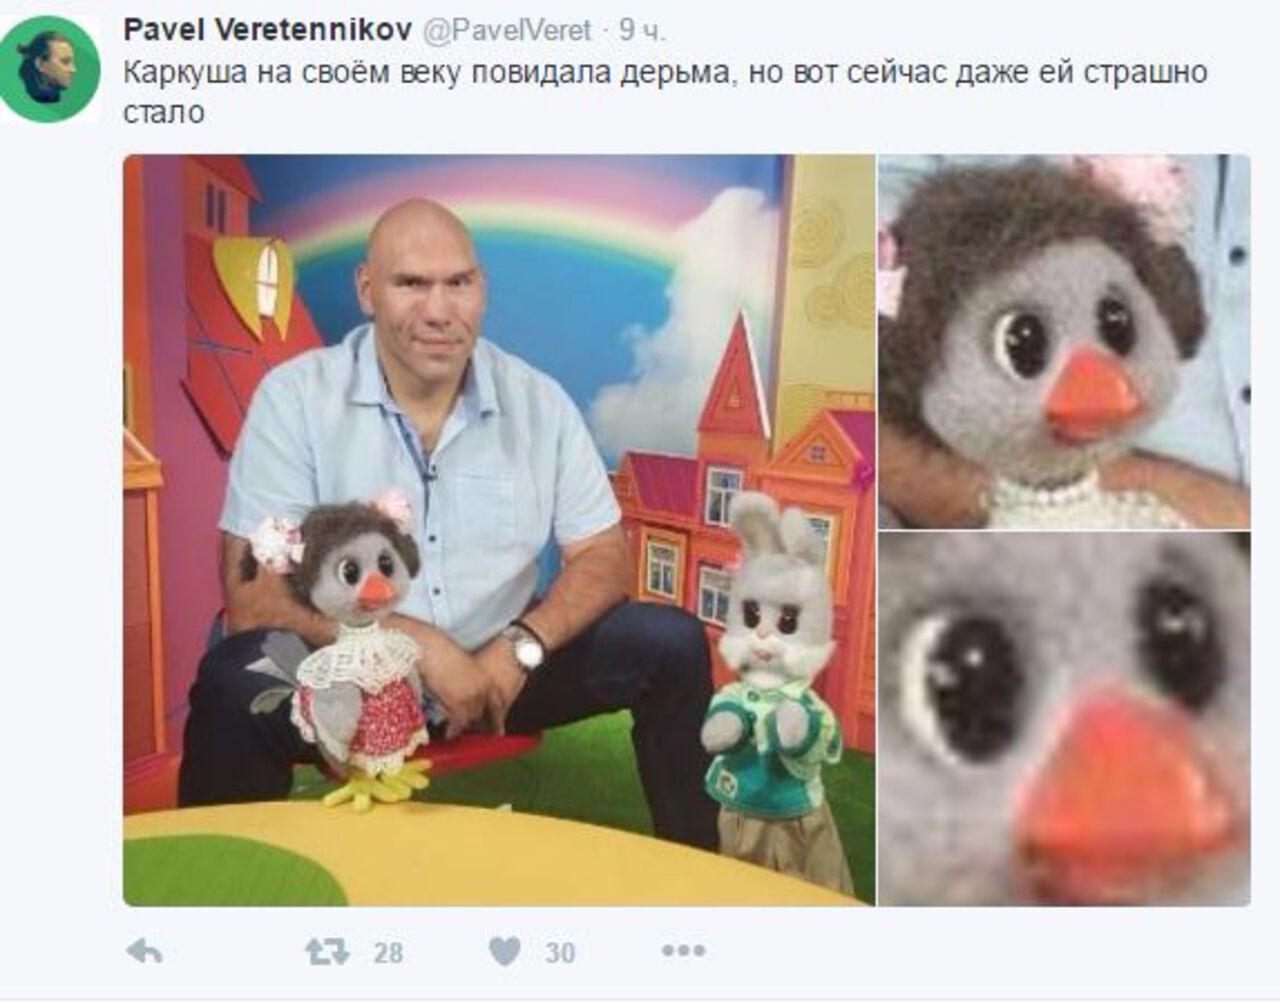Open the three-dots more options menu
This screenshot has width=1280, height=1003.
[683, 951]
